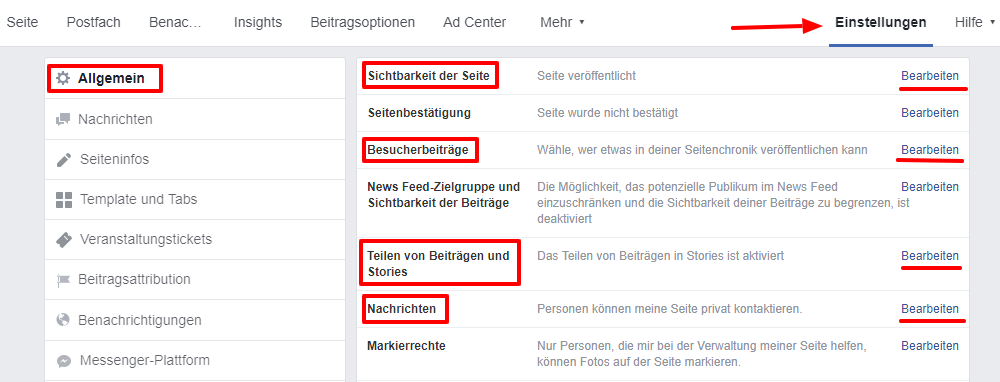Click the Markierrechte description about Fotos markieren
Screen dimensions: 1000x382
[702, 354]
